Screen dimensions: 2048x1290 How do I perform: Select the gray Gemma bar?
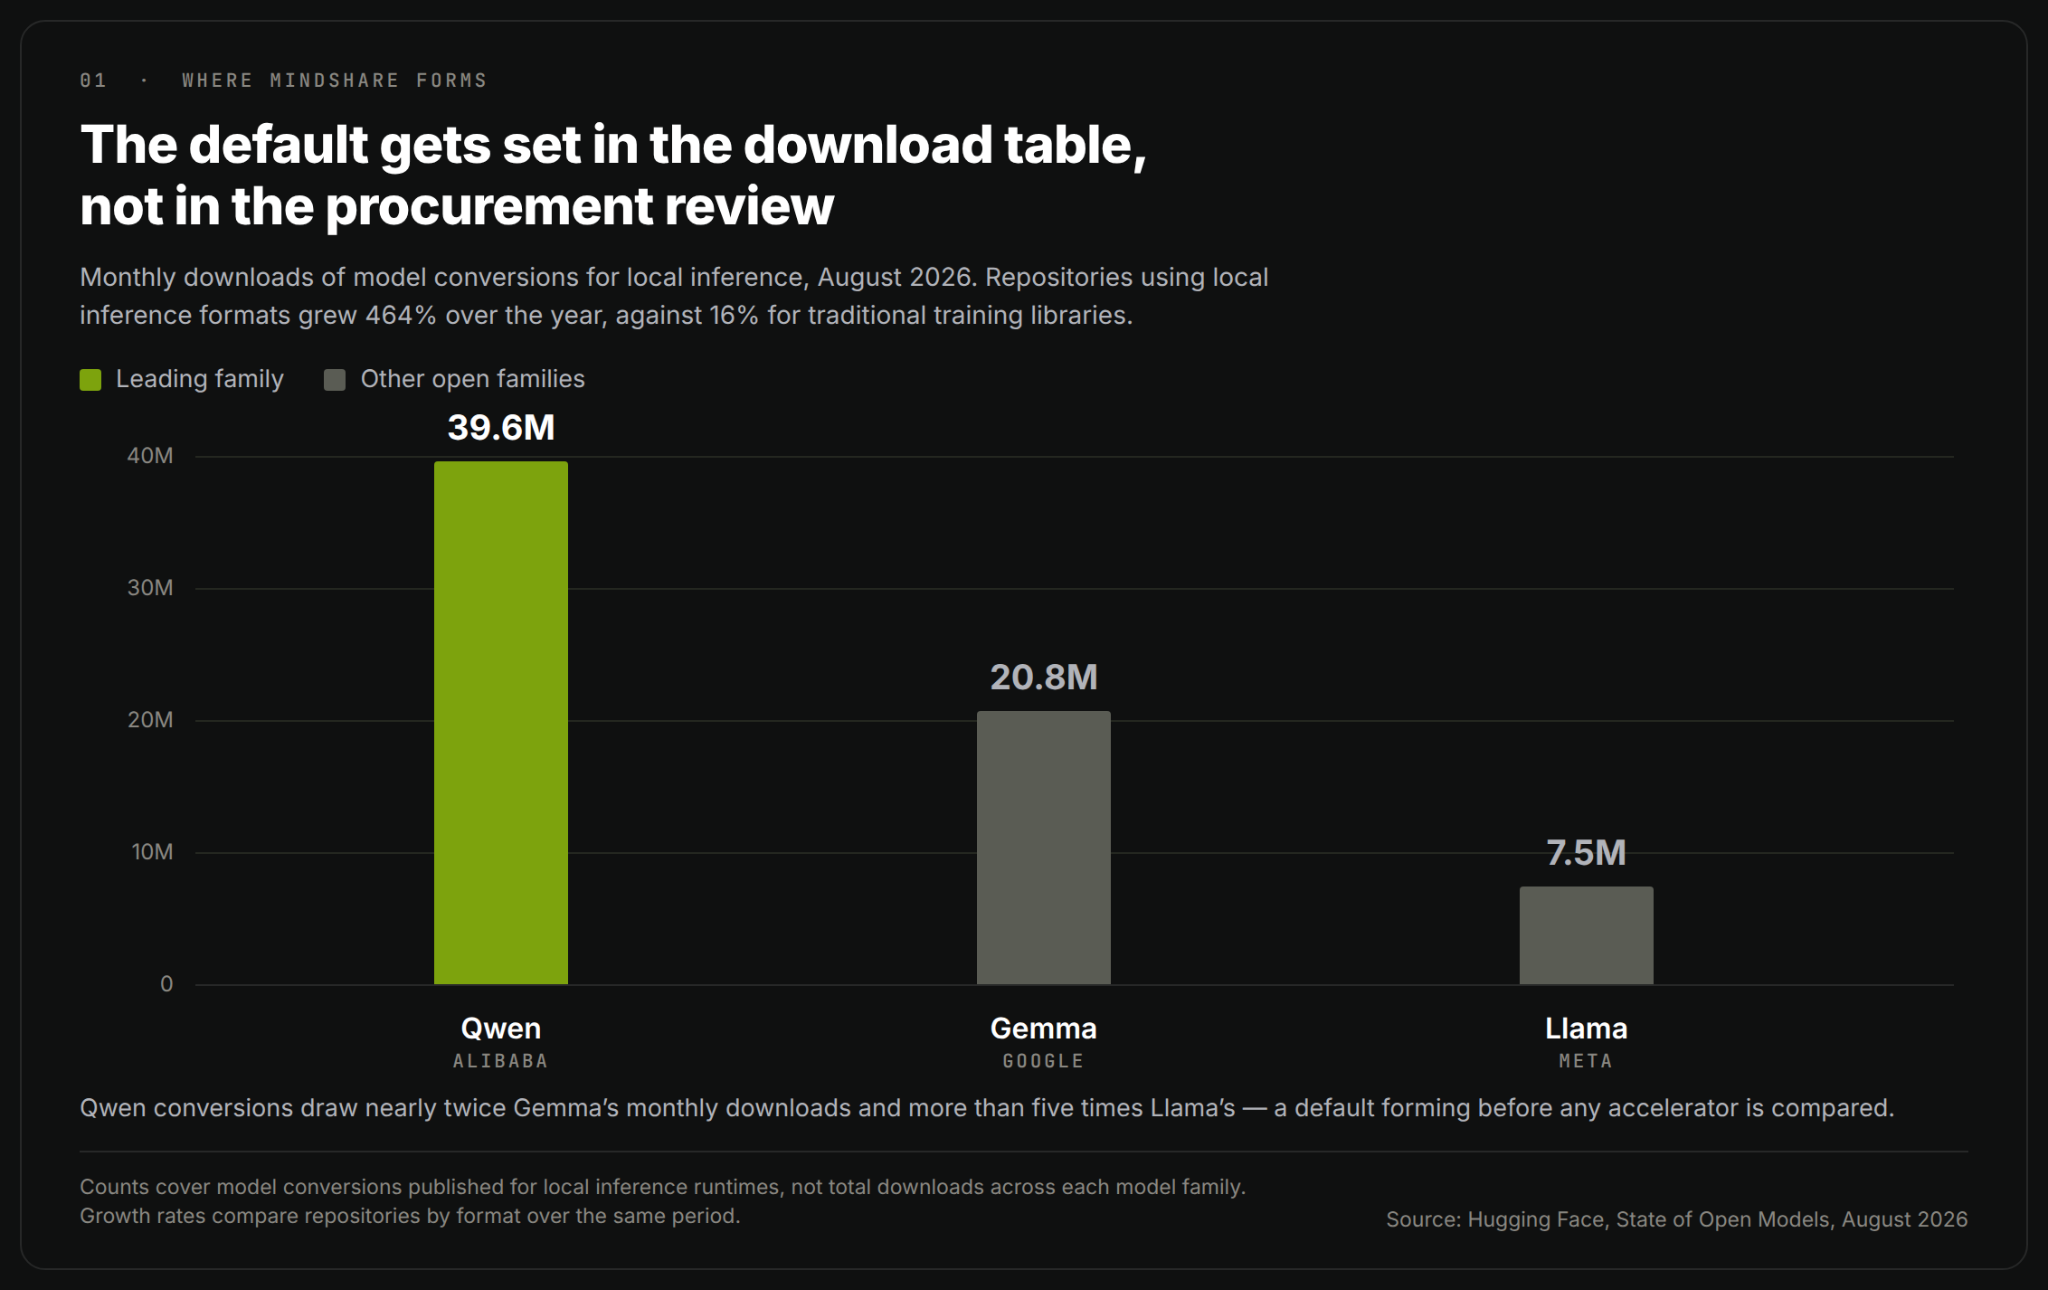coord(1043,848)
